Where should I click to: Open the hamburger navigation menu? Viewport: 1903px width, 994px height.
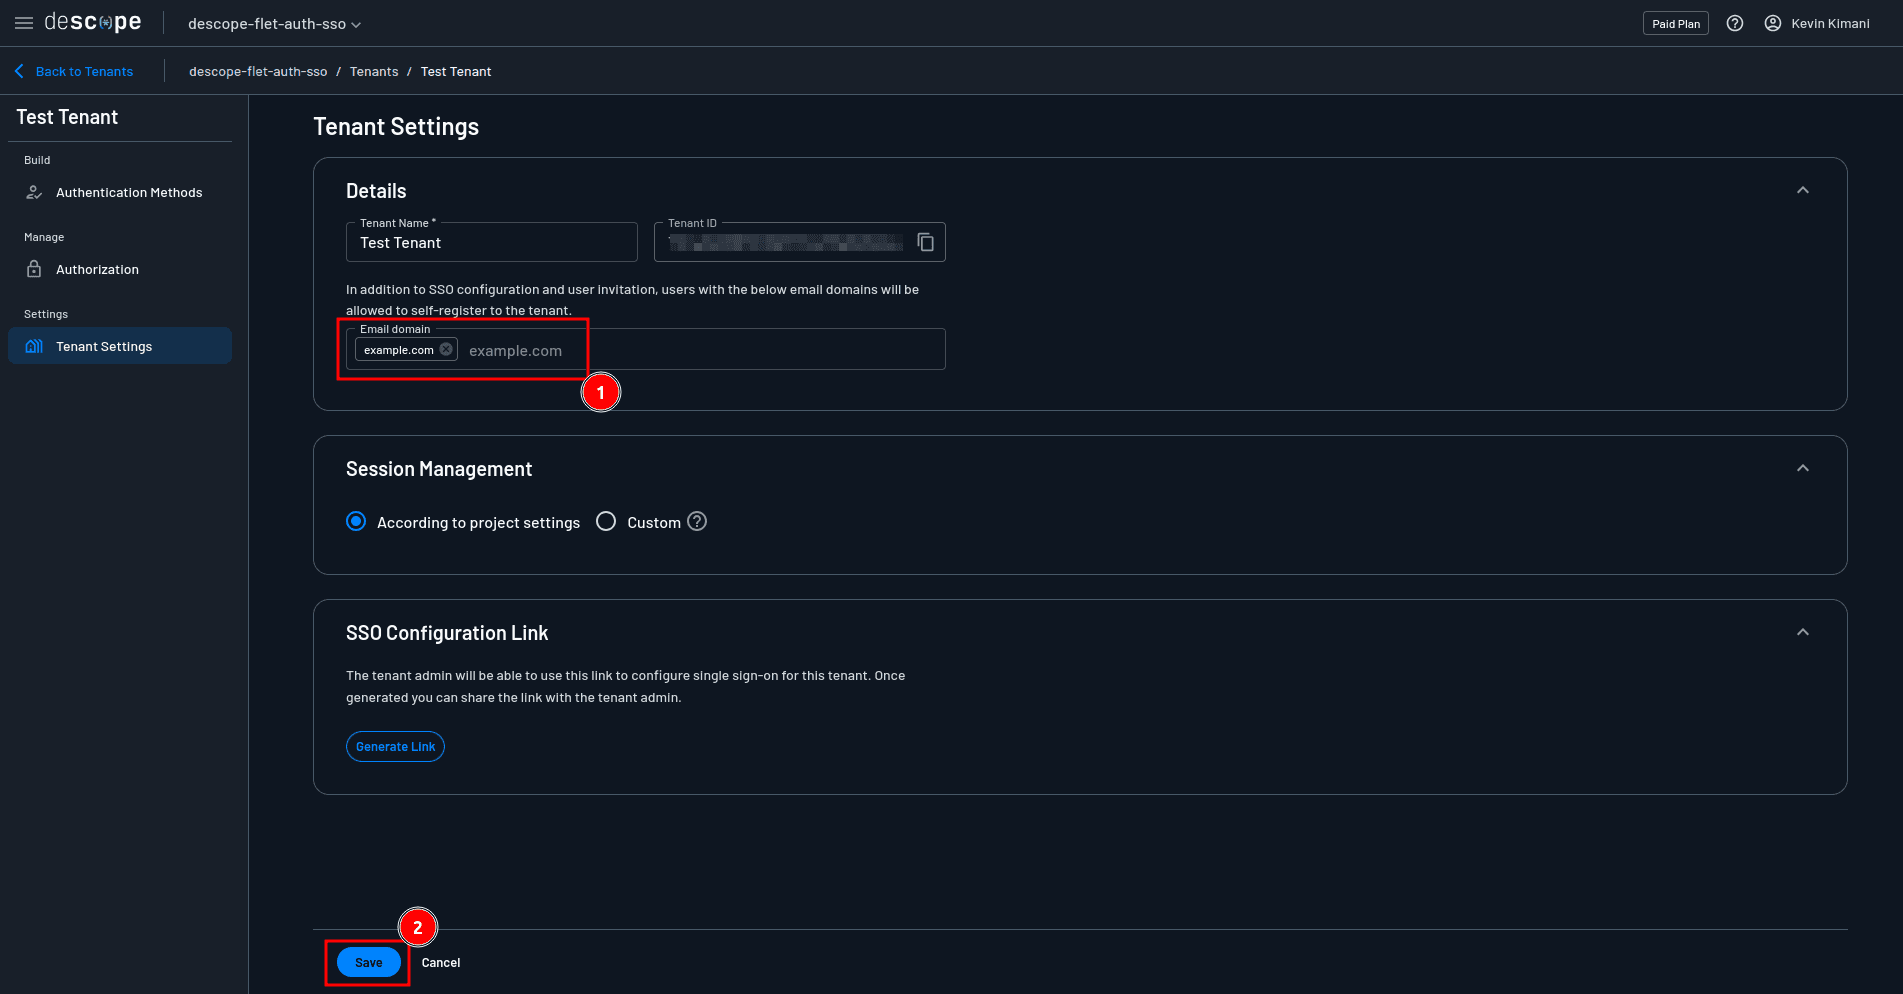click(x=24, y=23)
